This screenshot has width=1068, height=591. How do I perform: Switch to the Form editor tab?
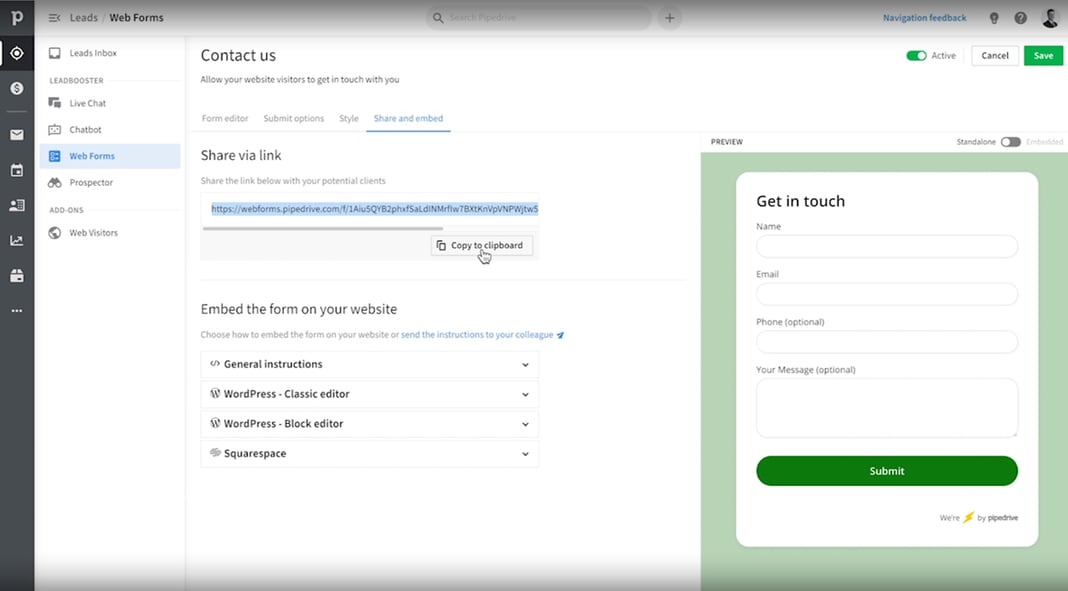pyautogui.click(x=224, y=118)
